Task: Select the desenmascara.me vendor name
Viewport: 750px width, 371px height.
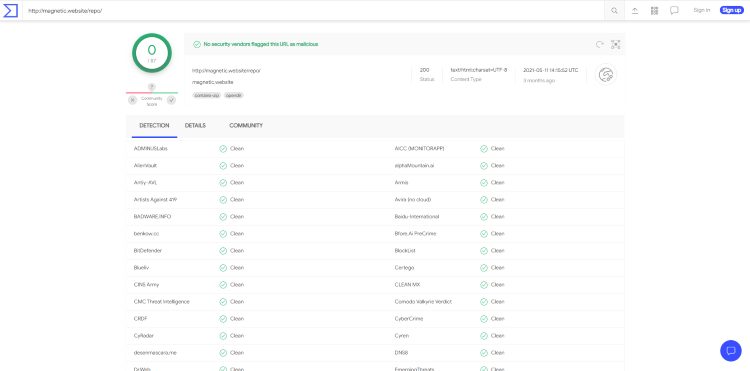Action: [x=155, y=352]
